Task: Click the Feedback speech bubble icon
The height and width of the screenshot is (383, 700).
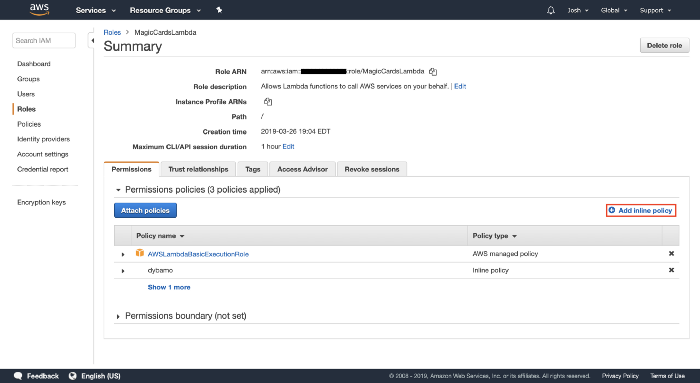Action: tap(18, 376)
